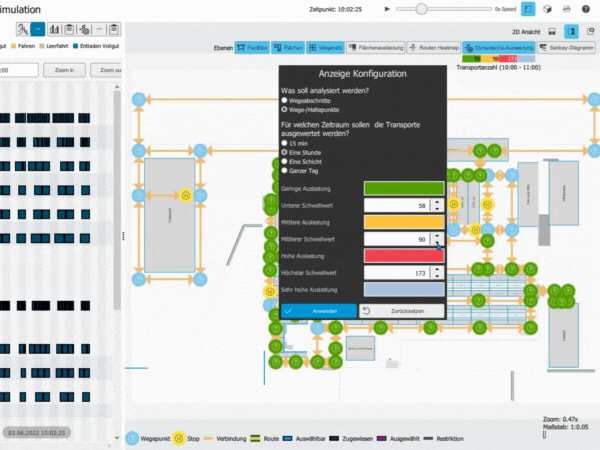This screenshot has width=600, height=450.
Task: Choose Ganzer Tag radio option
Action: [x=285, y=169]
